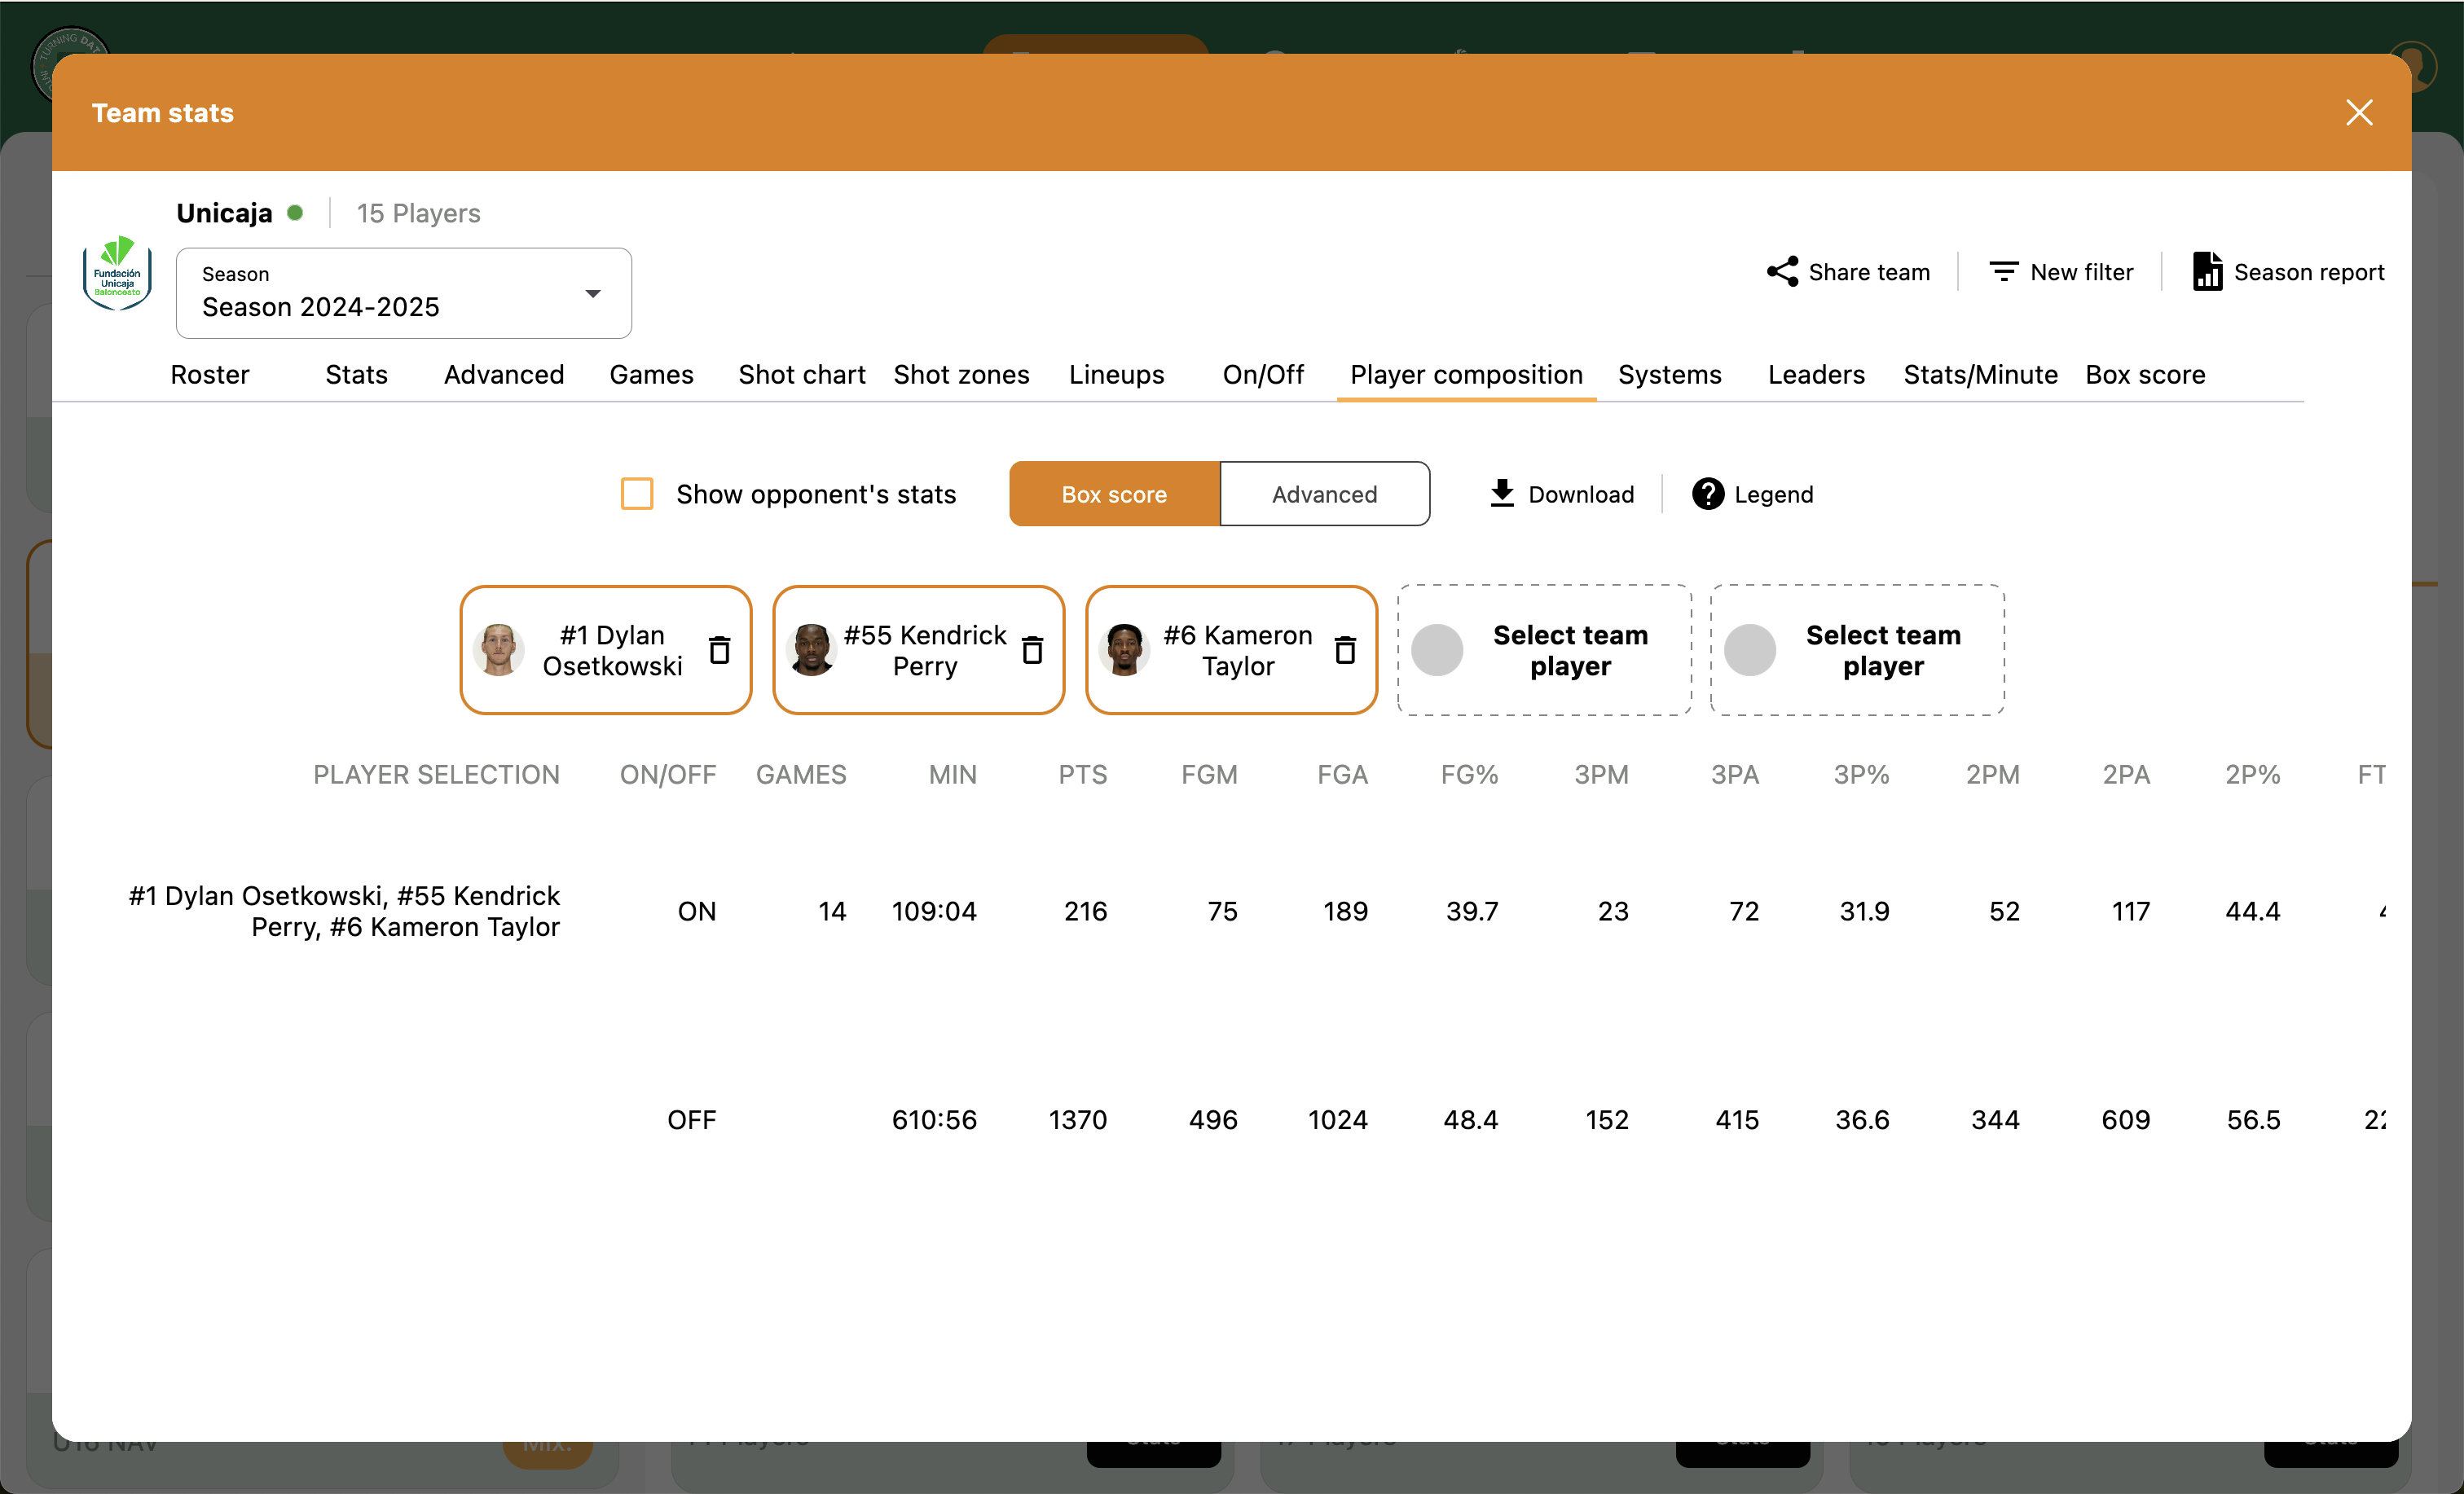2464x1494 pixels.
Task: Create a New filter
Action: click(x=2061, y=271)
